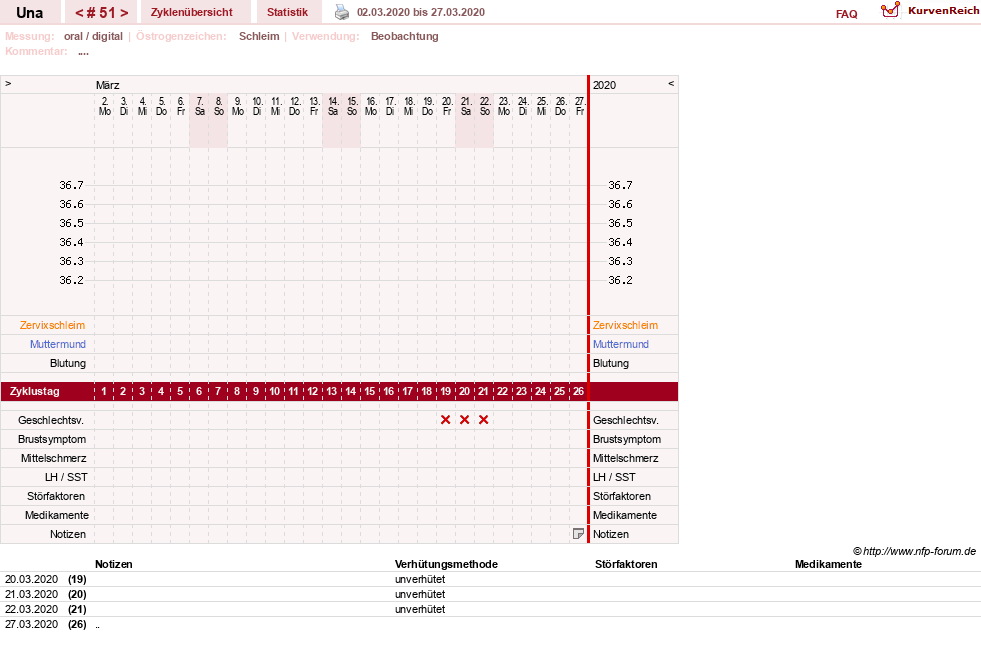This screenshot has width=981, height=663.
Task: Click the notes row dated 22.03.2020
Action: tap(490, 609)
